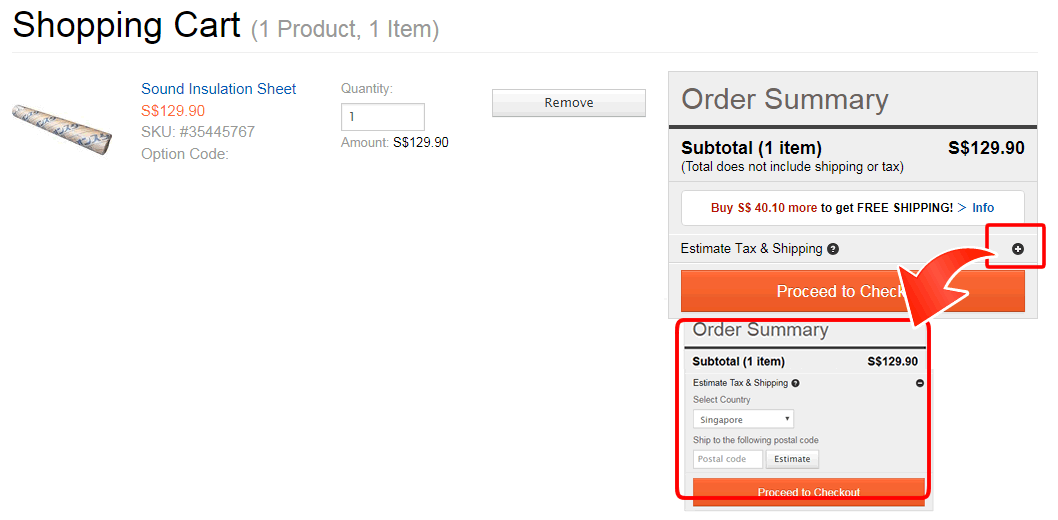
Task: Collapse estimate section with minus icon
Action: (920, 383)
